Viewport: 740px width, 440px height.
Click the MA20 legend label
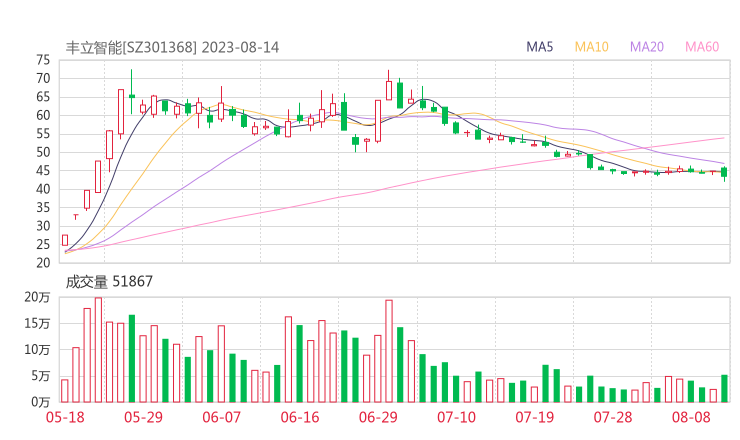[647, 47]
